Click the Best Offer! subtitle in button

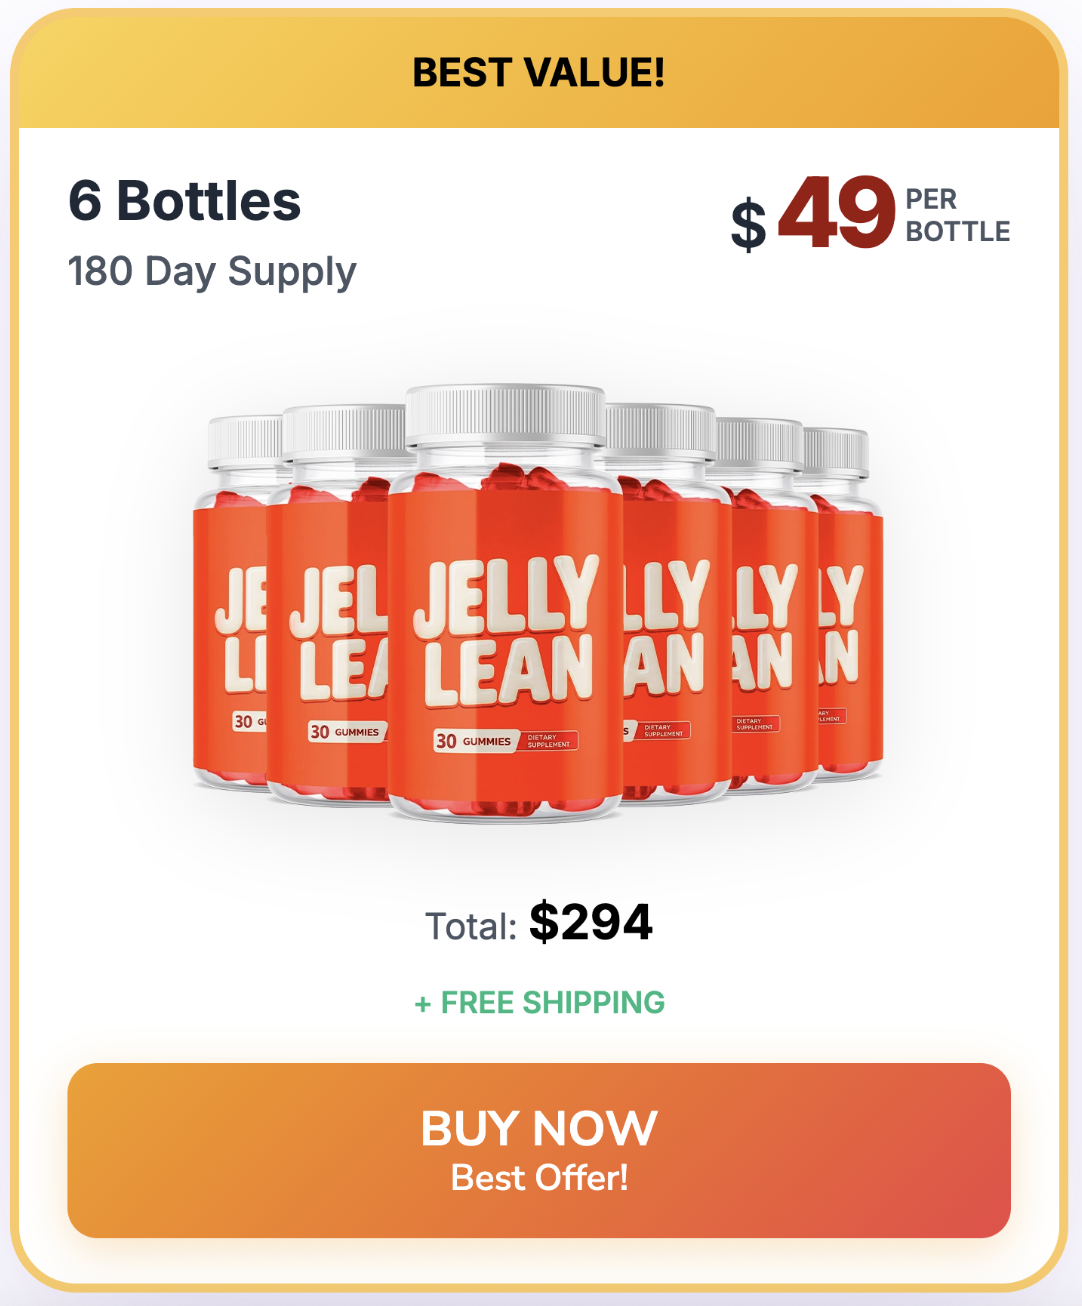tap(540, 1178)
